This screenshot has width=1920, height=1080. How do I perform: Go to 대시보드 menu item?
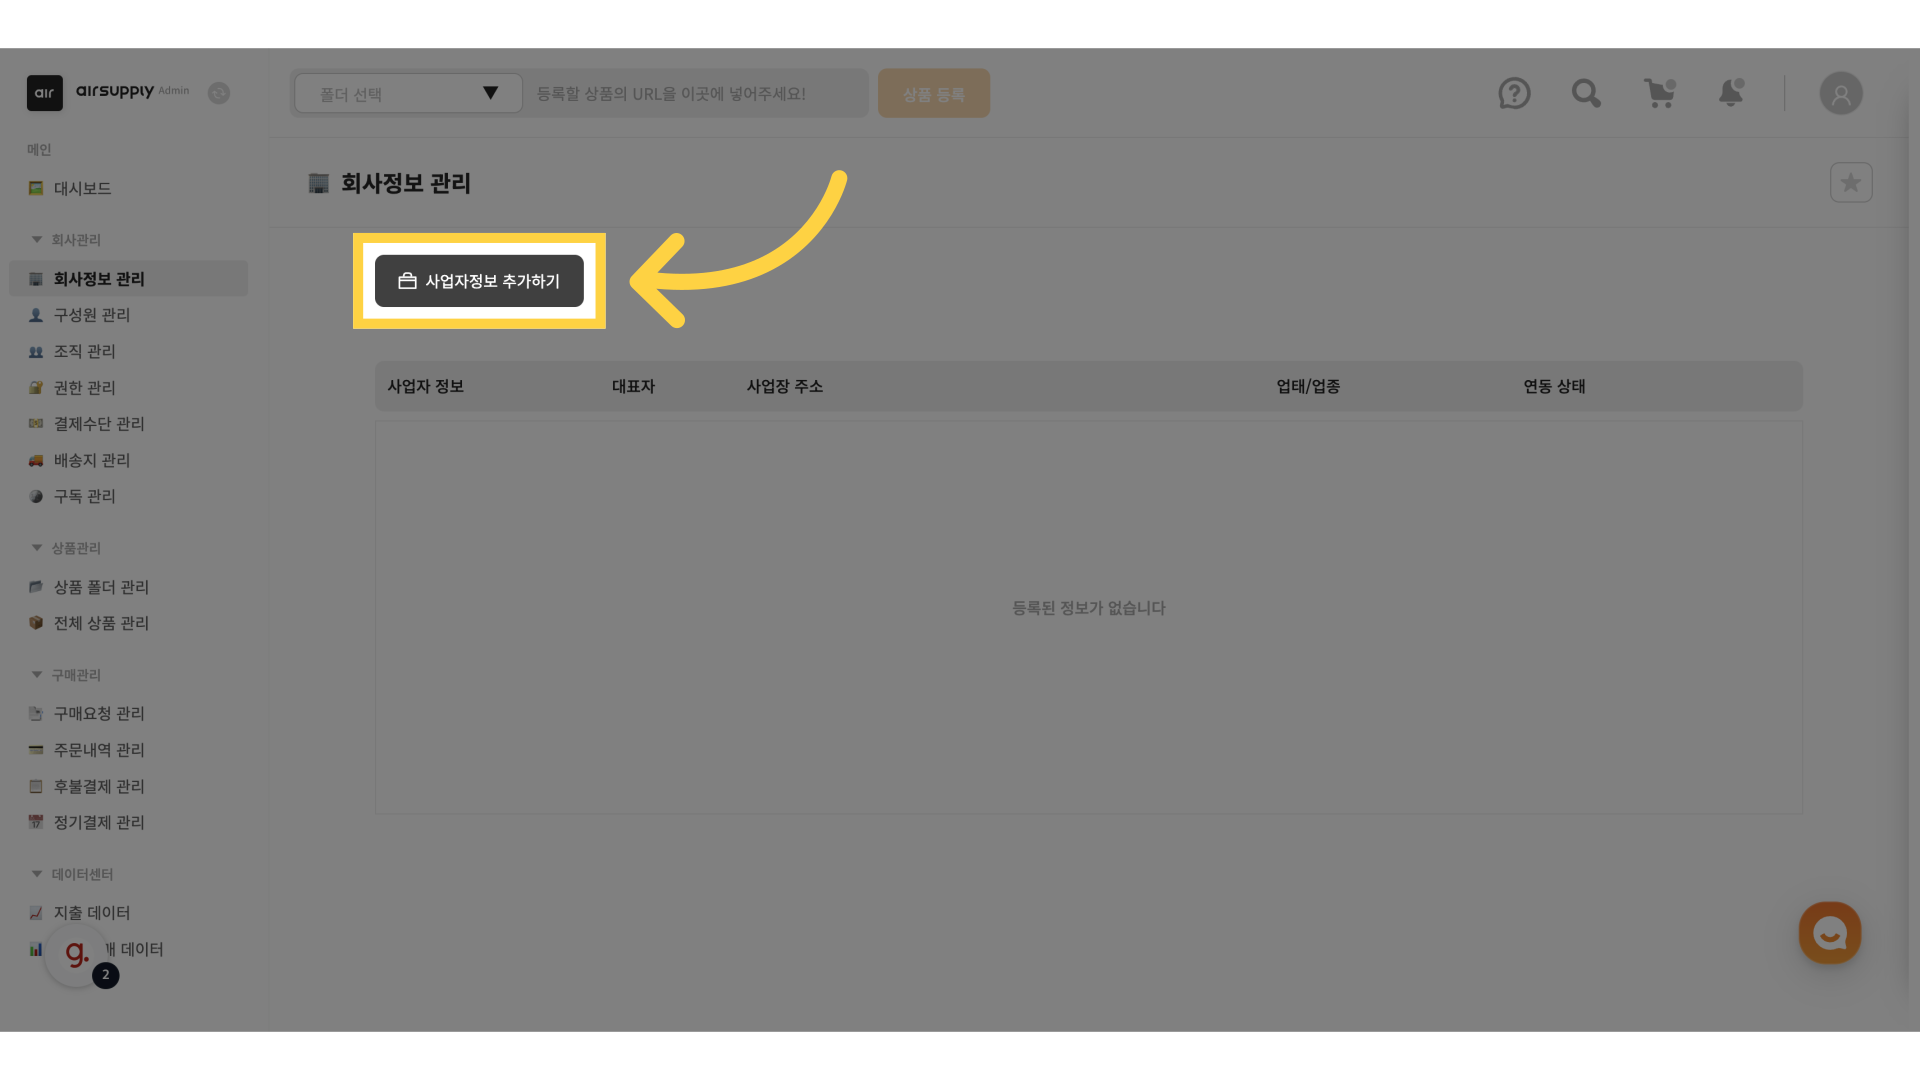pos(82,188)
